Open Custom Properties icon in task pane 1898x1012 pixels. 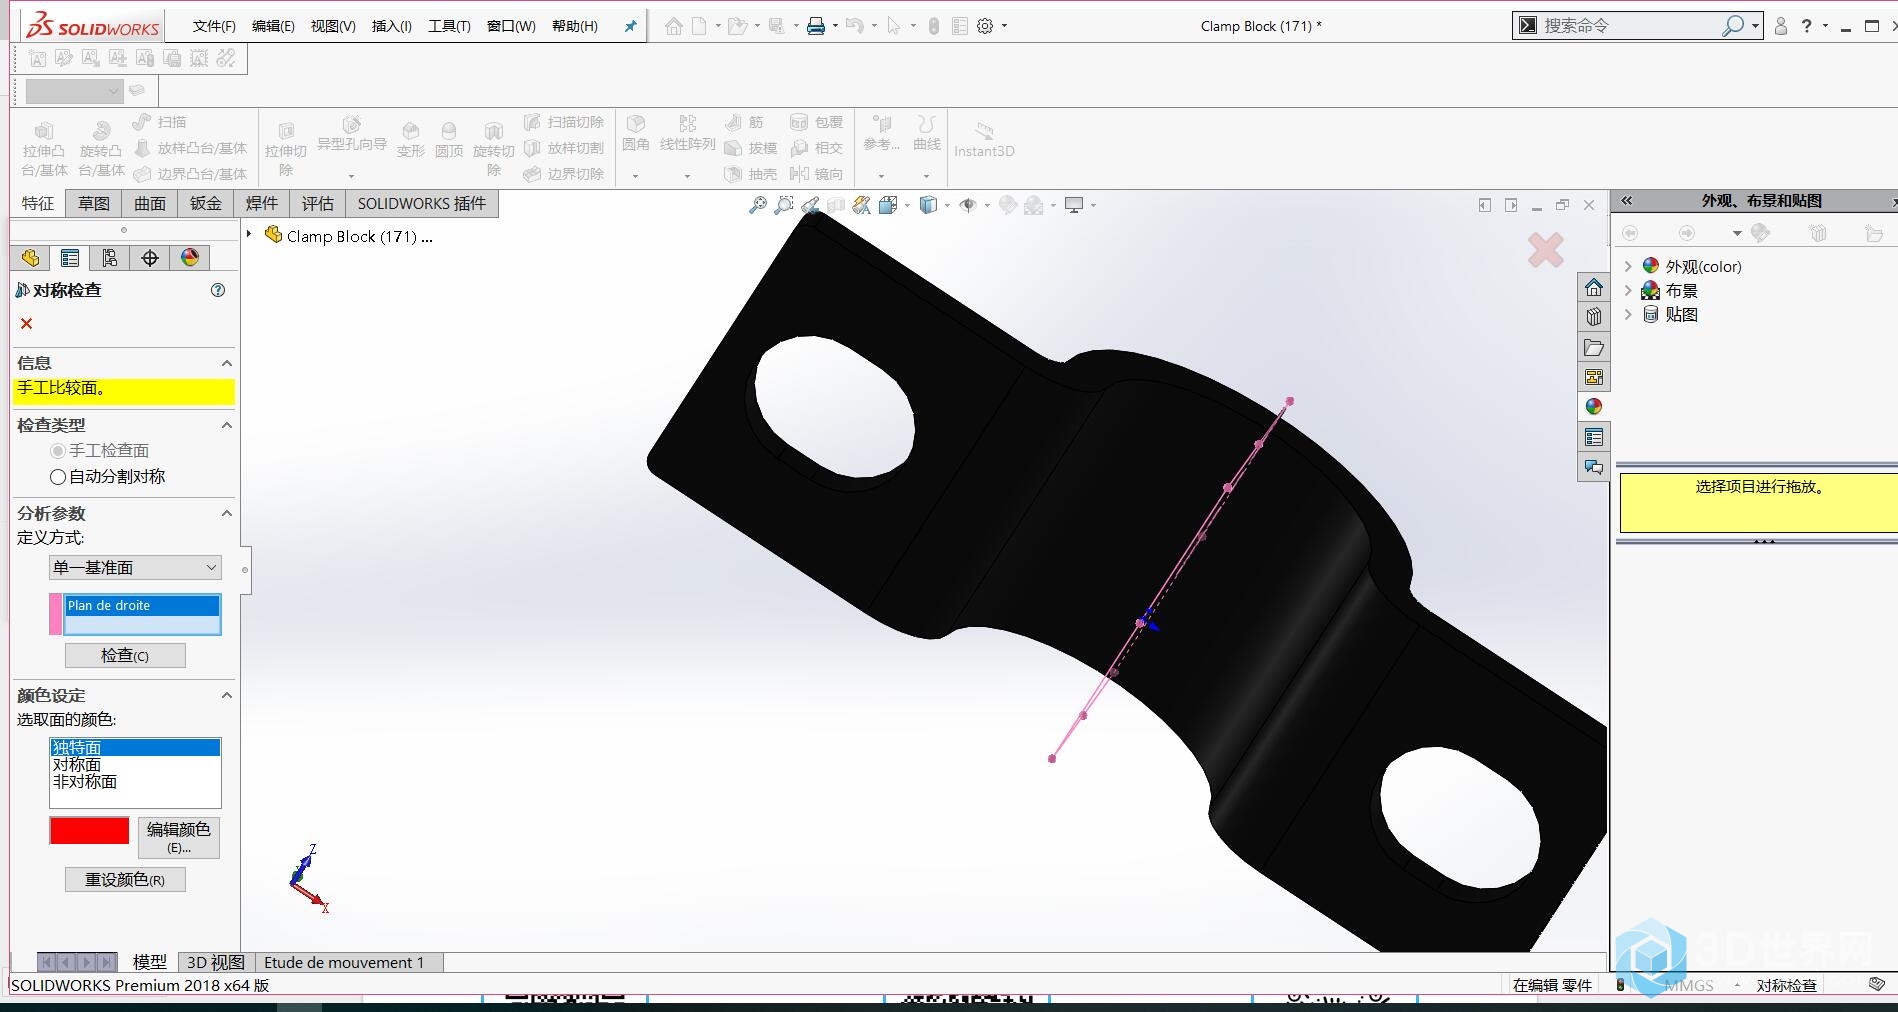tap(1594, 437)
